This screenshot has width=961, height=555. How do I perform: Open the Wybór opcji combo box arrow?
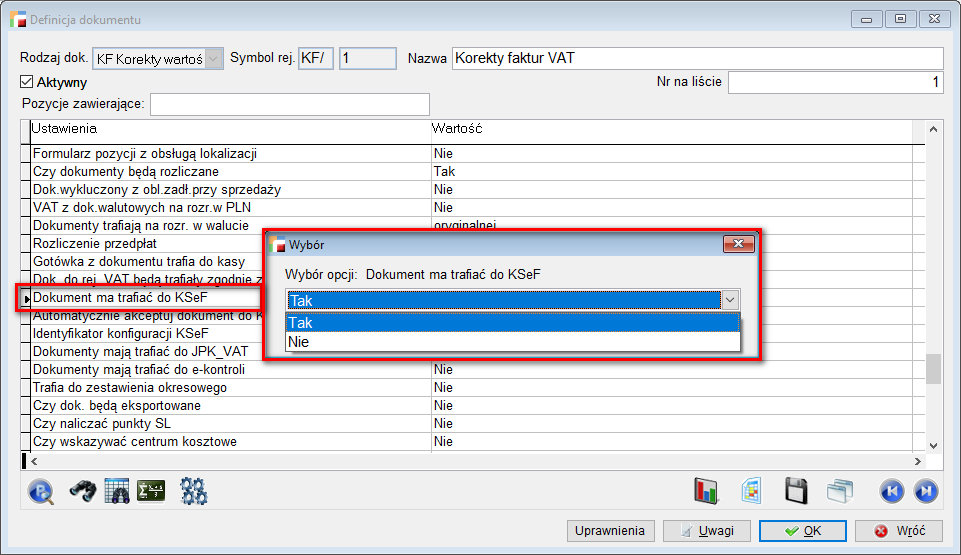click(x=731, y=300)
